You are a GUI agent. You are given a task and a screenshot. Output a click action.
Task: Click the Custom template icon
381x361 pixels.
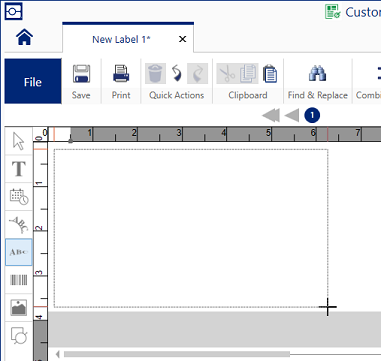pyautogui.click(x=333, y=12)
